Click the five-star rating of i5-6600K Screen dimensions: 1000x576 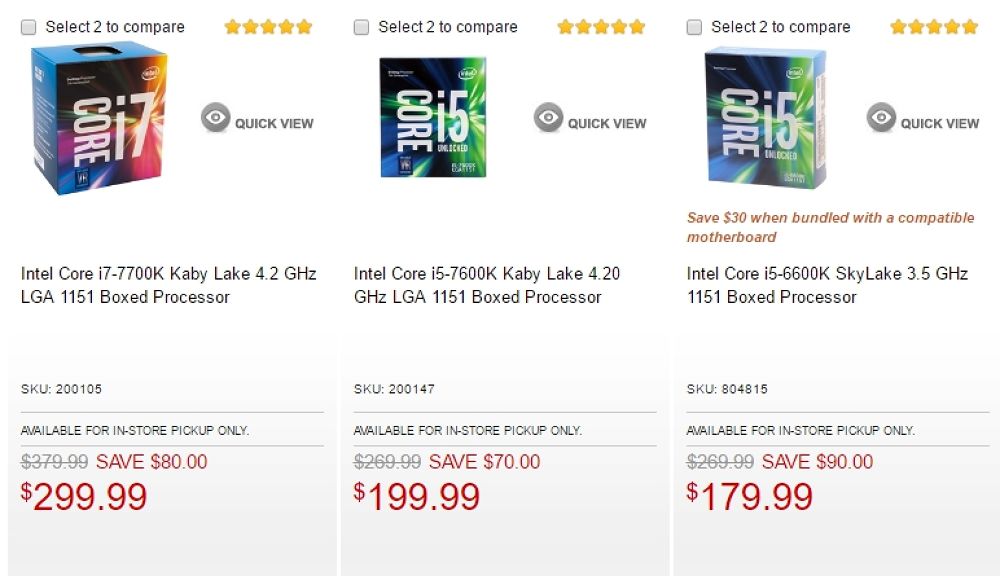click(x=934, y=27)
